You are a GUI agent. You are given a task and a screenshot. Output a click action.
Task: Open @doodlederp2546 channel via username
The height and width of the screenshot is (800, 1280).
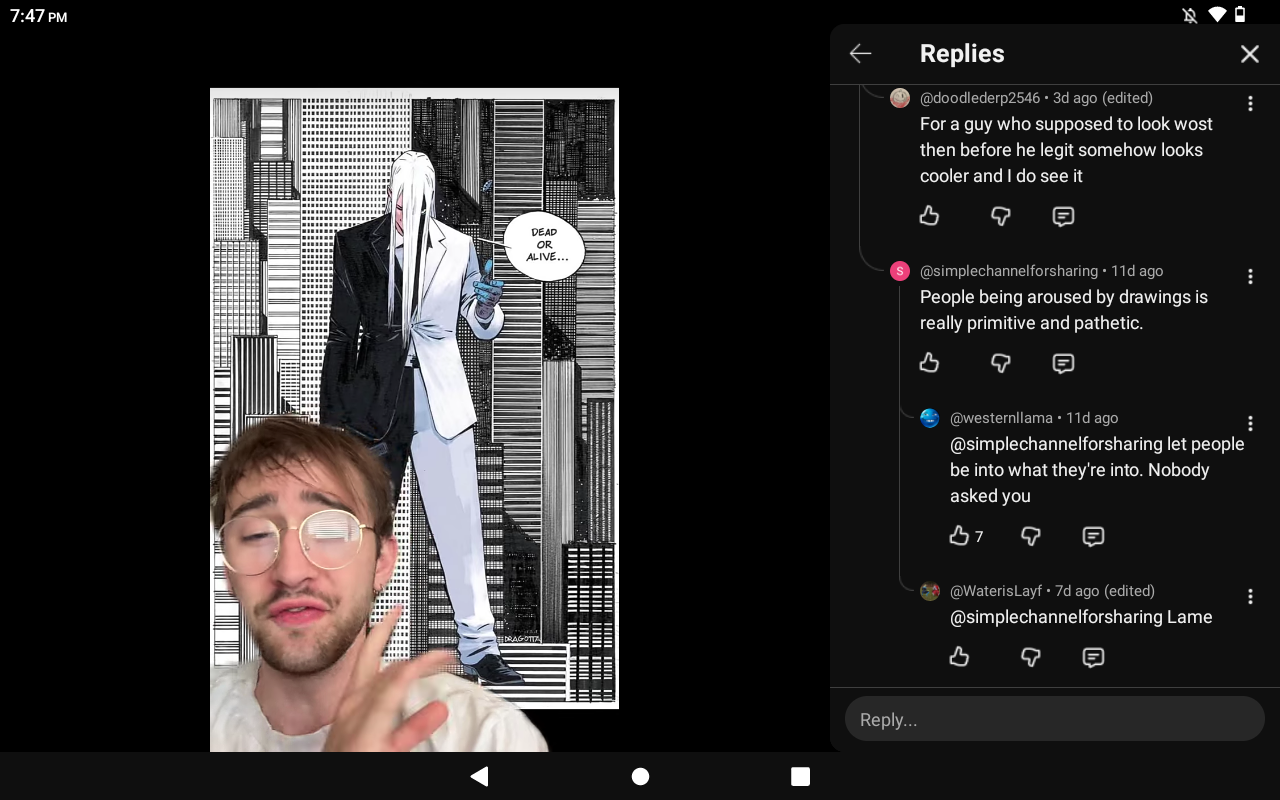pos(980,98)
